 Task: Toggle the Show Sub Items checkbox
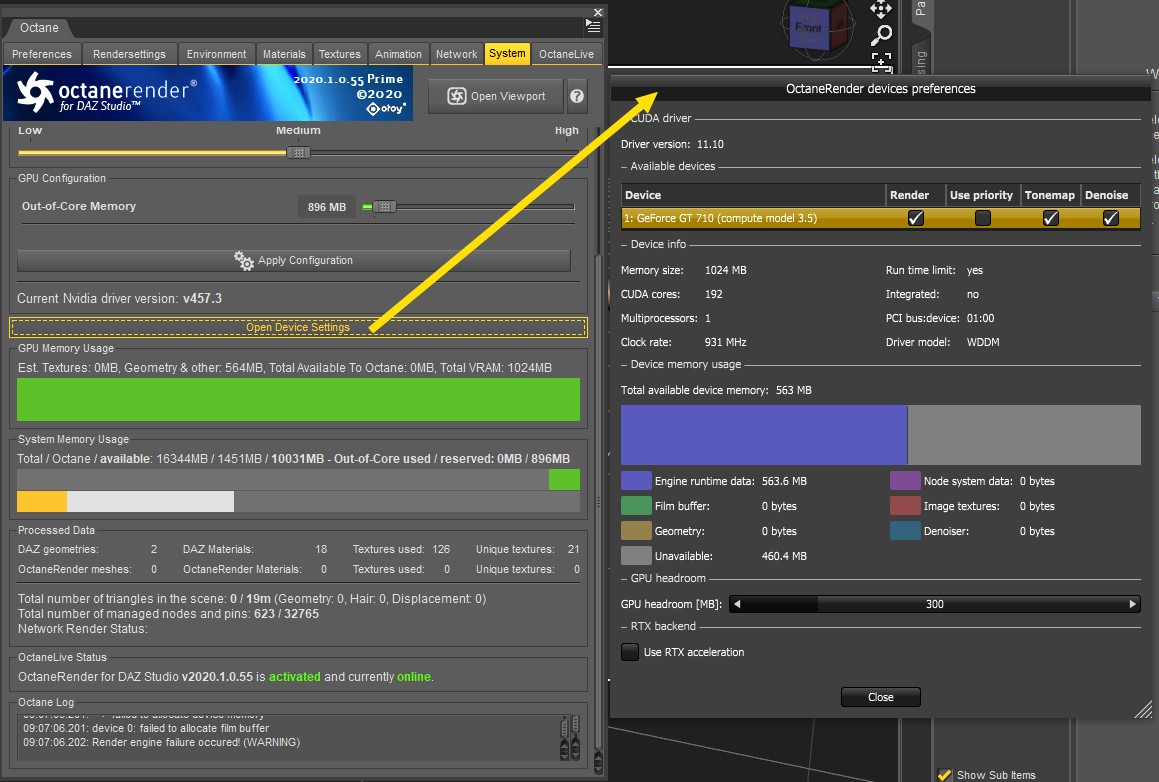pos(944,775)
